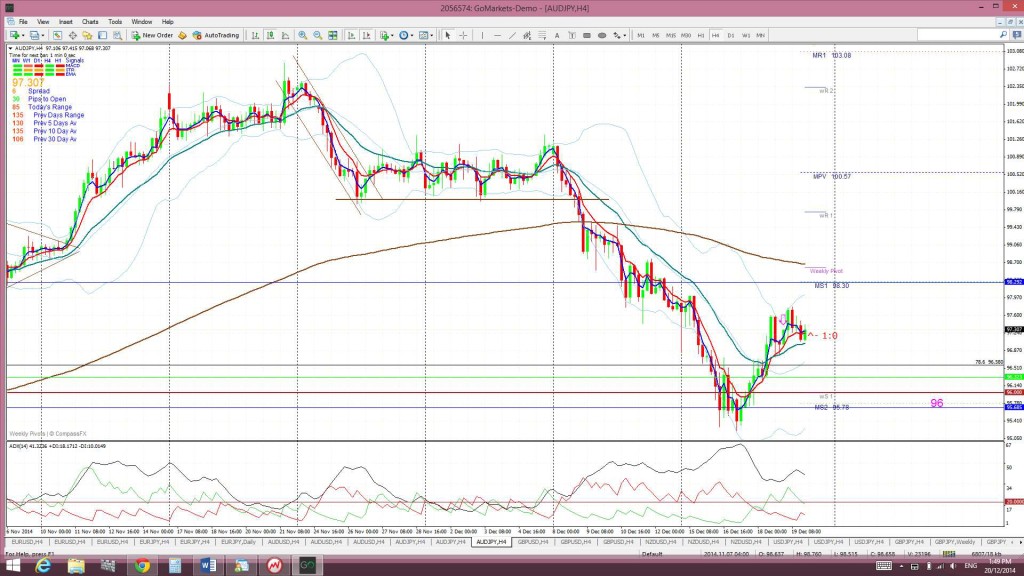Toggle the Data Window crosshair icon
The image size is (1024, 576).
[x=72, y=35]
